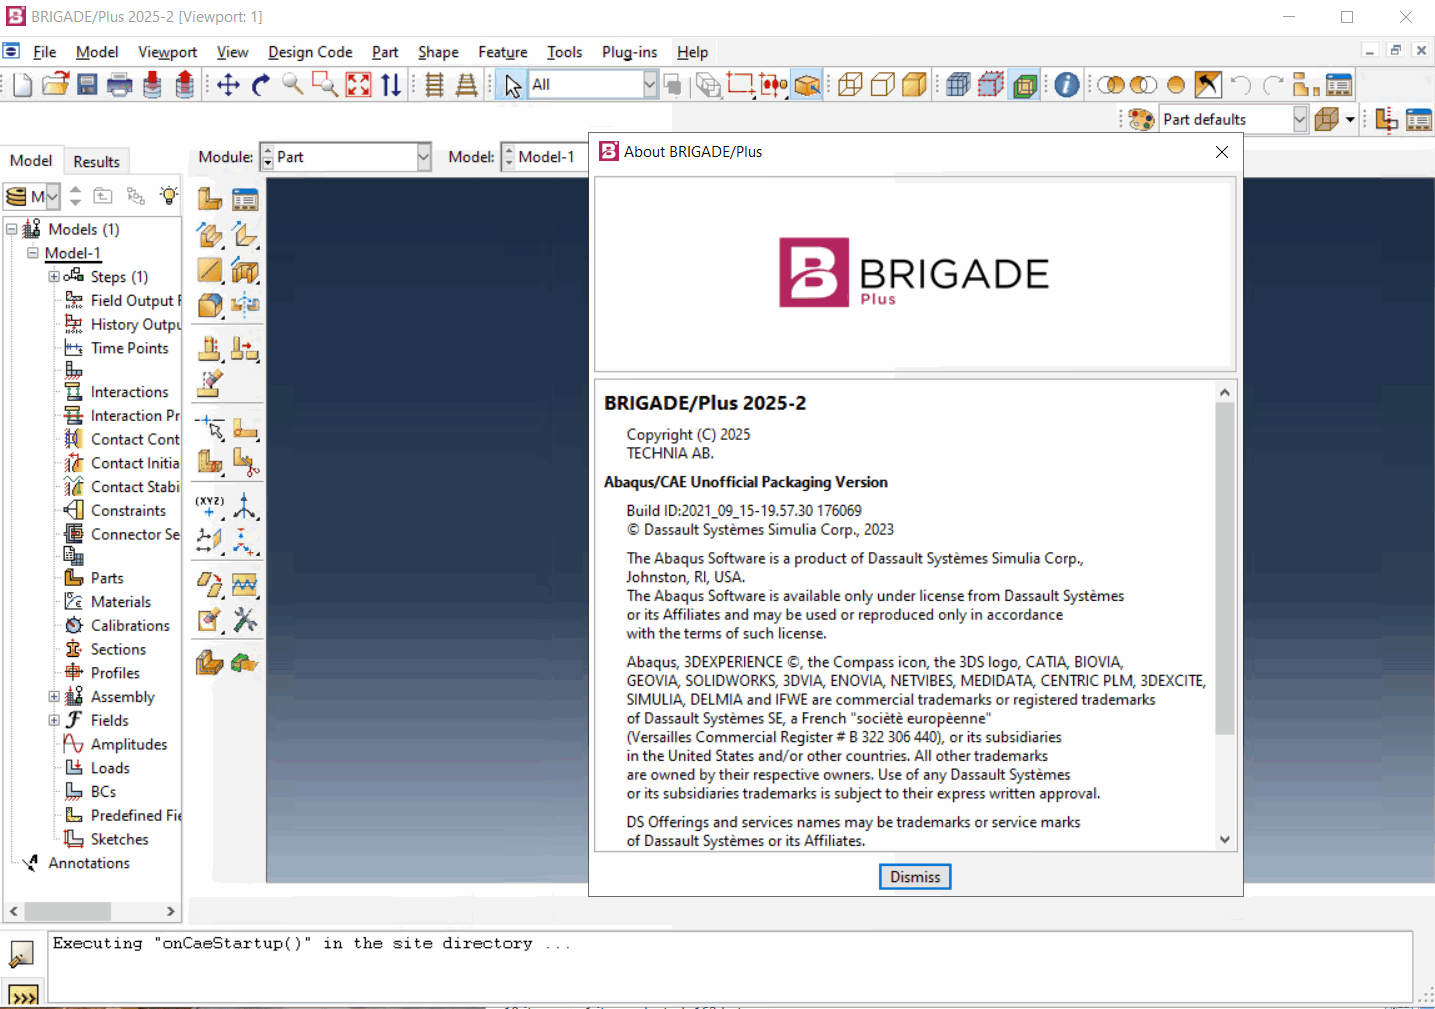Viewport: 1435px width, 1009px height.
Task: Switch to the Results tab
Action: (x=96, y=161)
